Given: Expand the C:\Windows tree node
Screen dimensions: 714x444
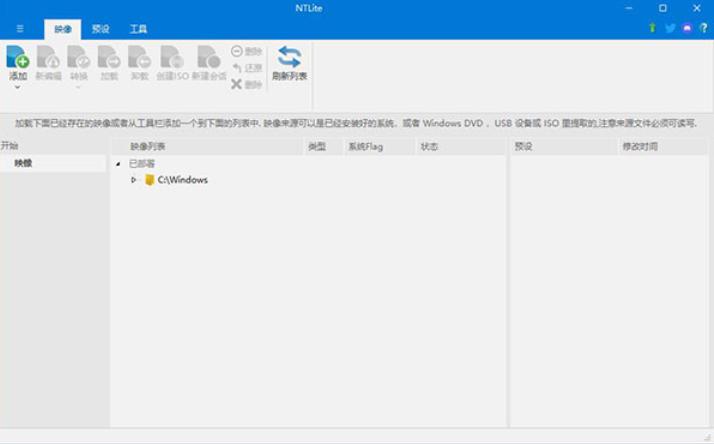Looking at the screenshot, I should pos(134,180).
